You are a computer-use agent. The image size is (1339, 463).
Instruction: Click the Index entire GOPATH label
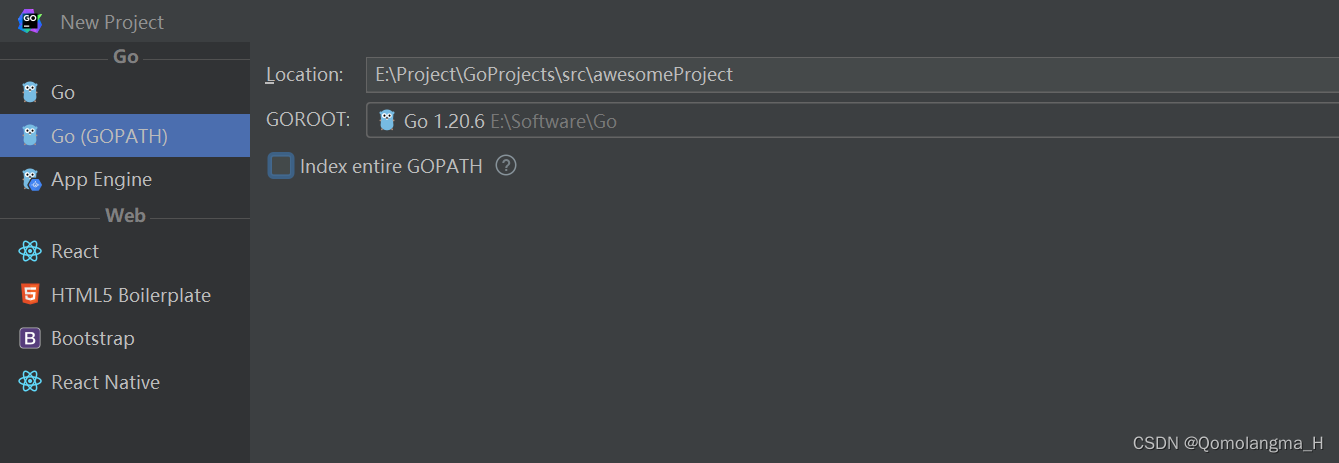pos(391,166)
